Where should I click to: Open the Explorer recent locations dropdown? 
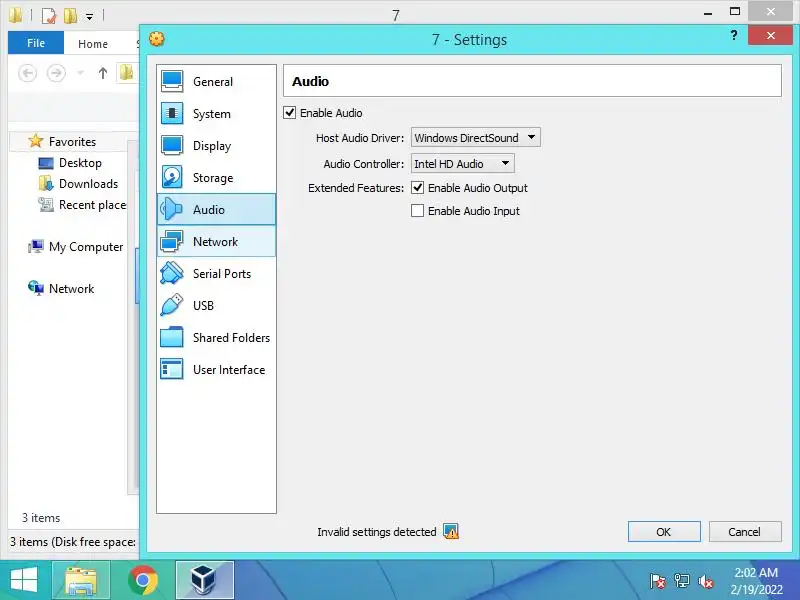[81, 73]
